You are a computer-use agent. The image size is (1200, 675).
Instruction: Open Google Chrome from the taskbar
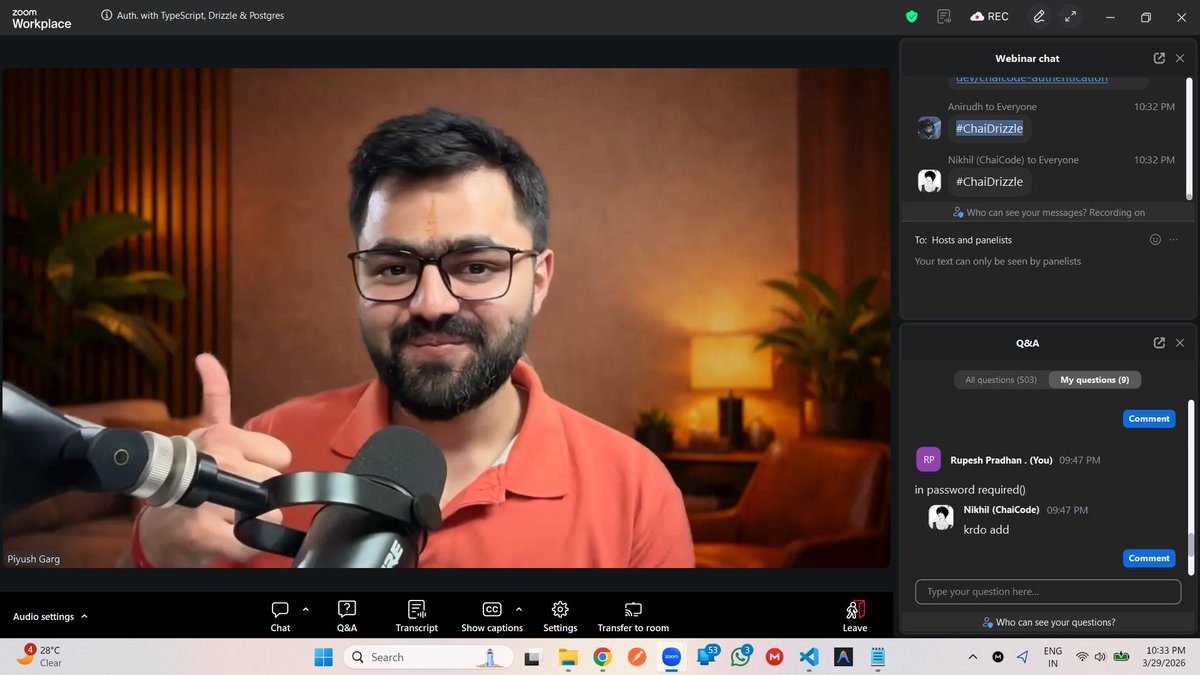click(x=602, y=657)
